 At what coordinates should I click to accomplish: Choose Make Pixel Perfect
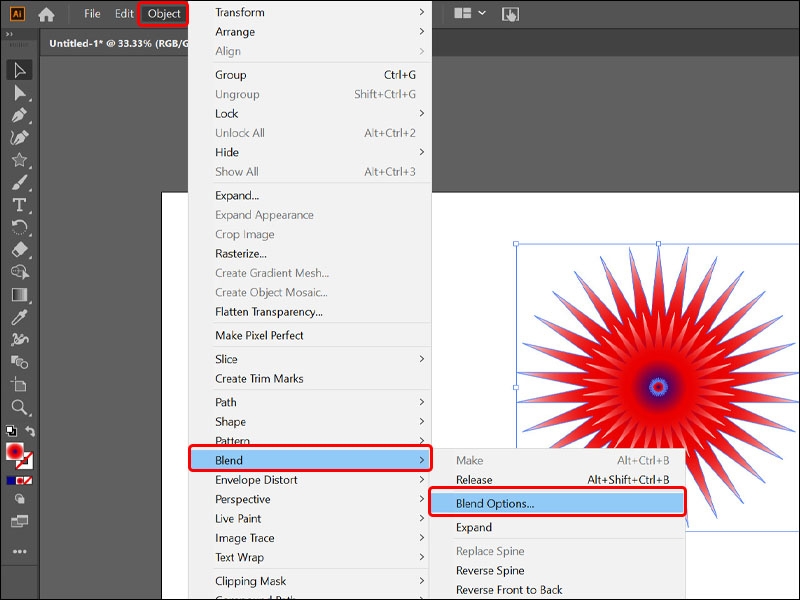(x=310, y=335)
